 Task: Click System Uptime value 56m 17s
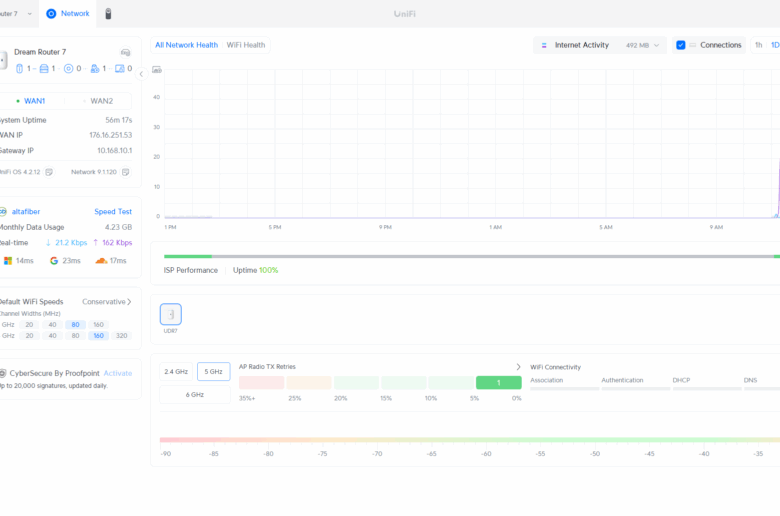(x=118, y=120)
